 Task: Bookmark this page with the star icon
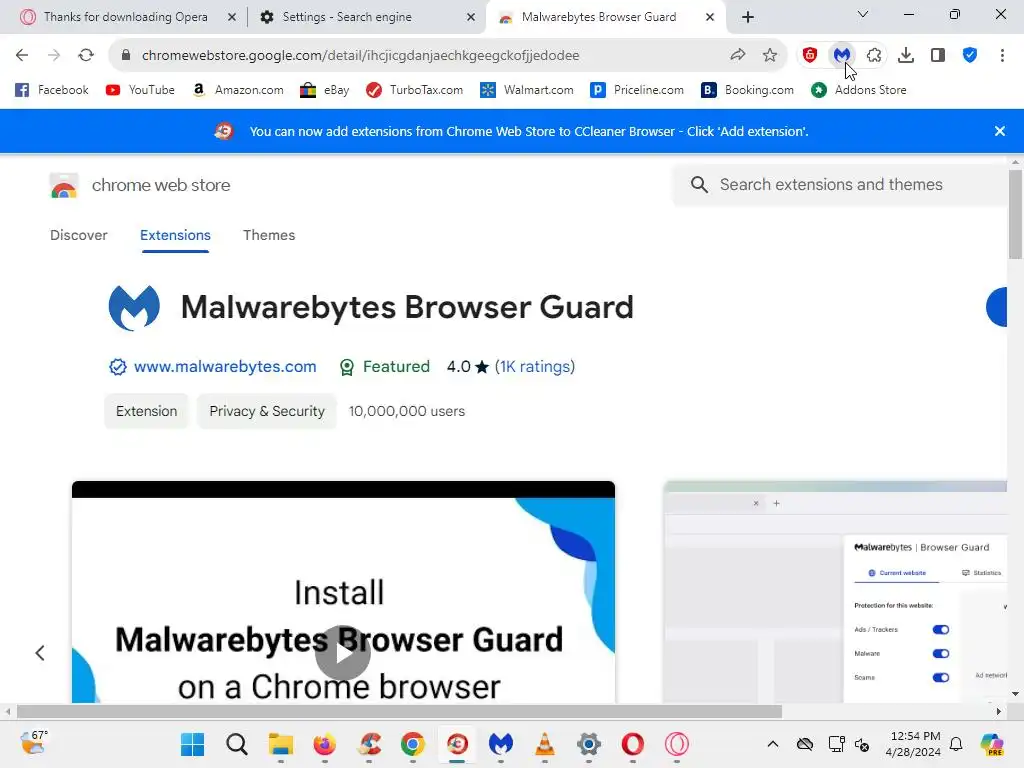click(770, 56)
